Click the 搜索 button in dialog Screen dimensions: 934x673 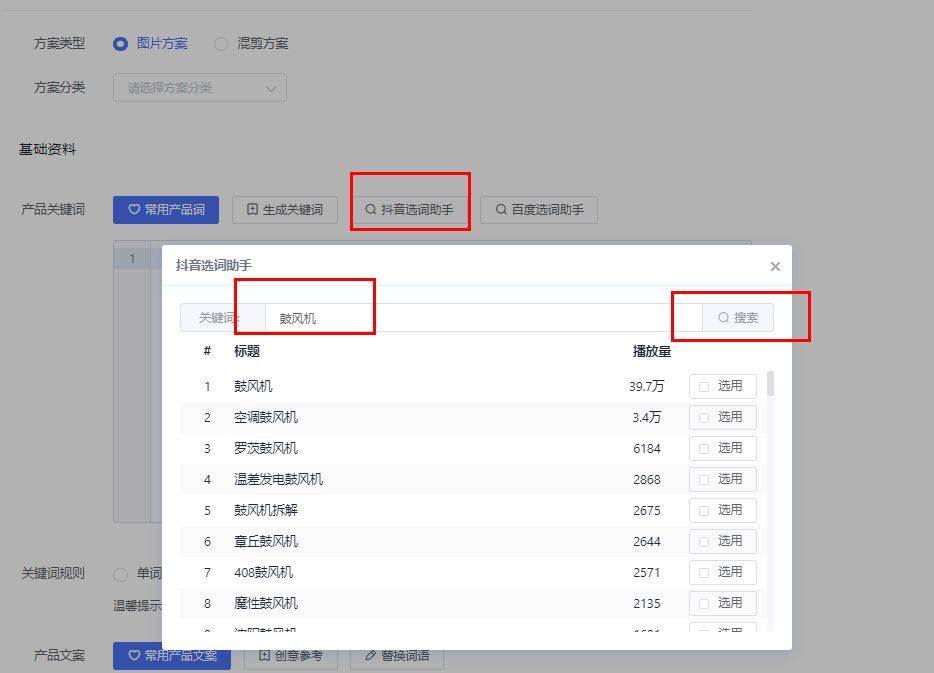tap(738, 317)
